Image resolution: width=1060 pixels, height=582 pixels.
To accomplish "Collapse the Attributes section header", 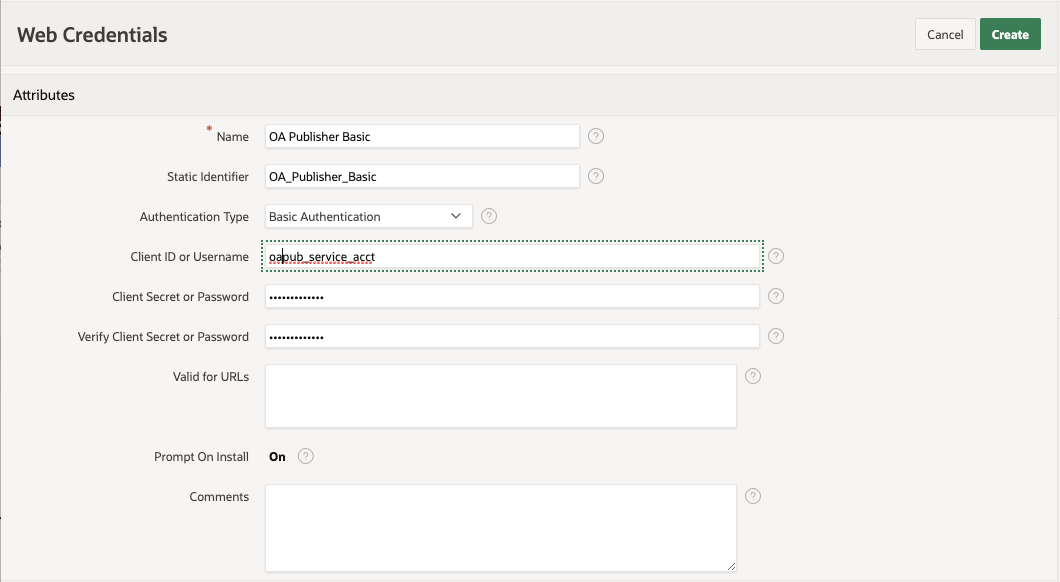I will point(44,95).
